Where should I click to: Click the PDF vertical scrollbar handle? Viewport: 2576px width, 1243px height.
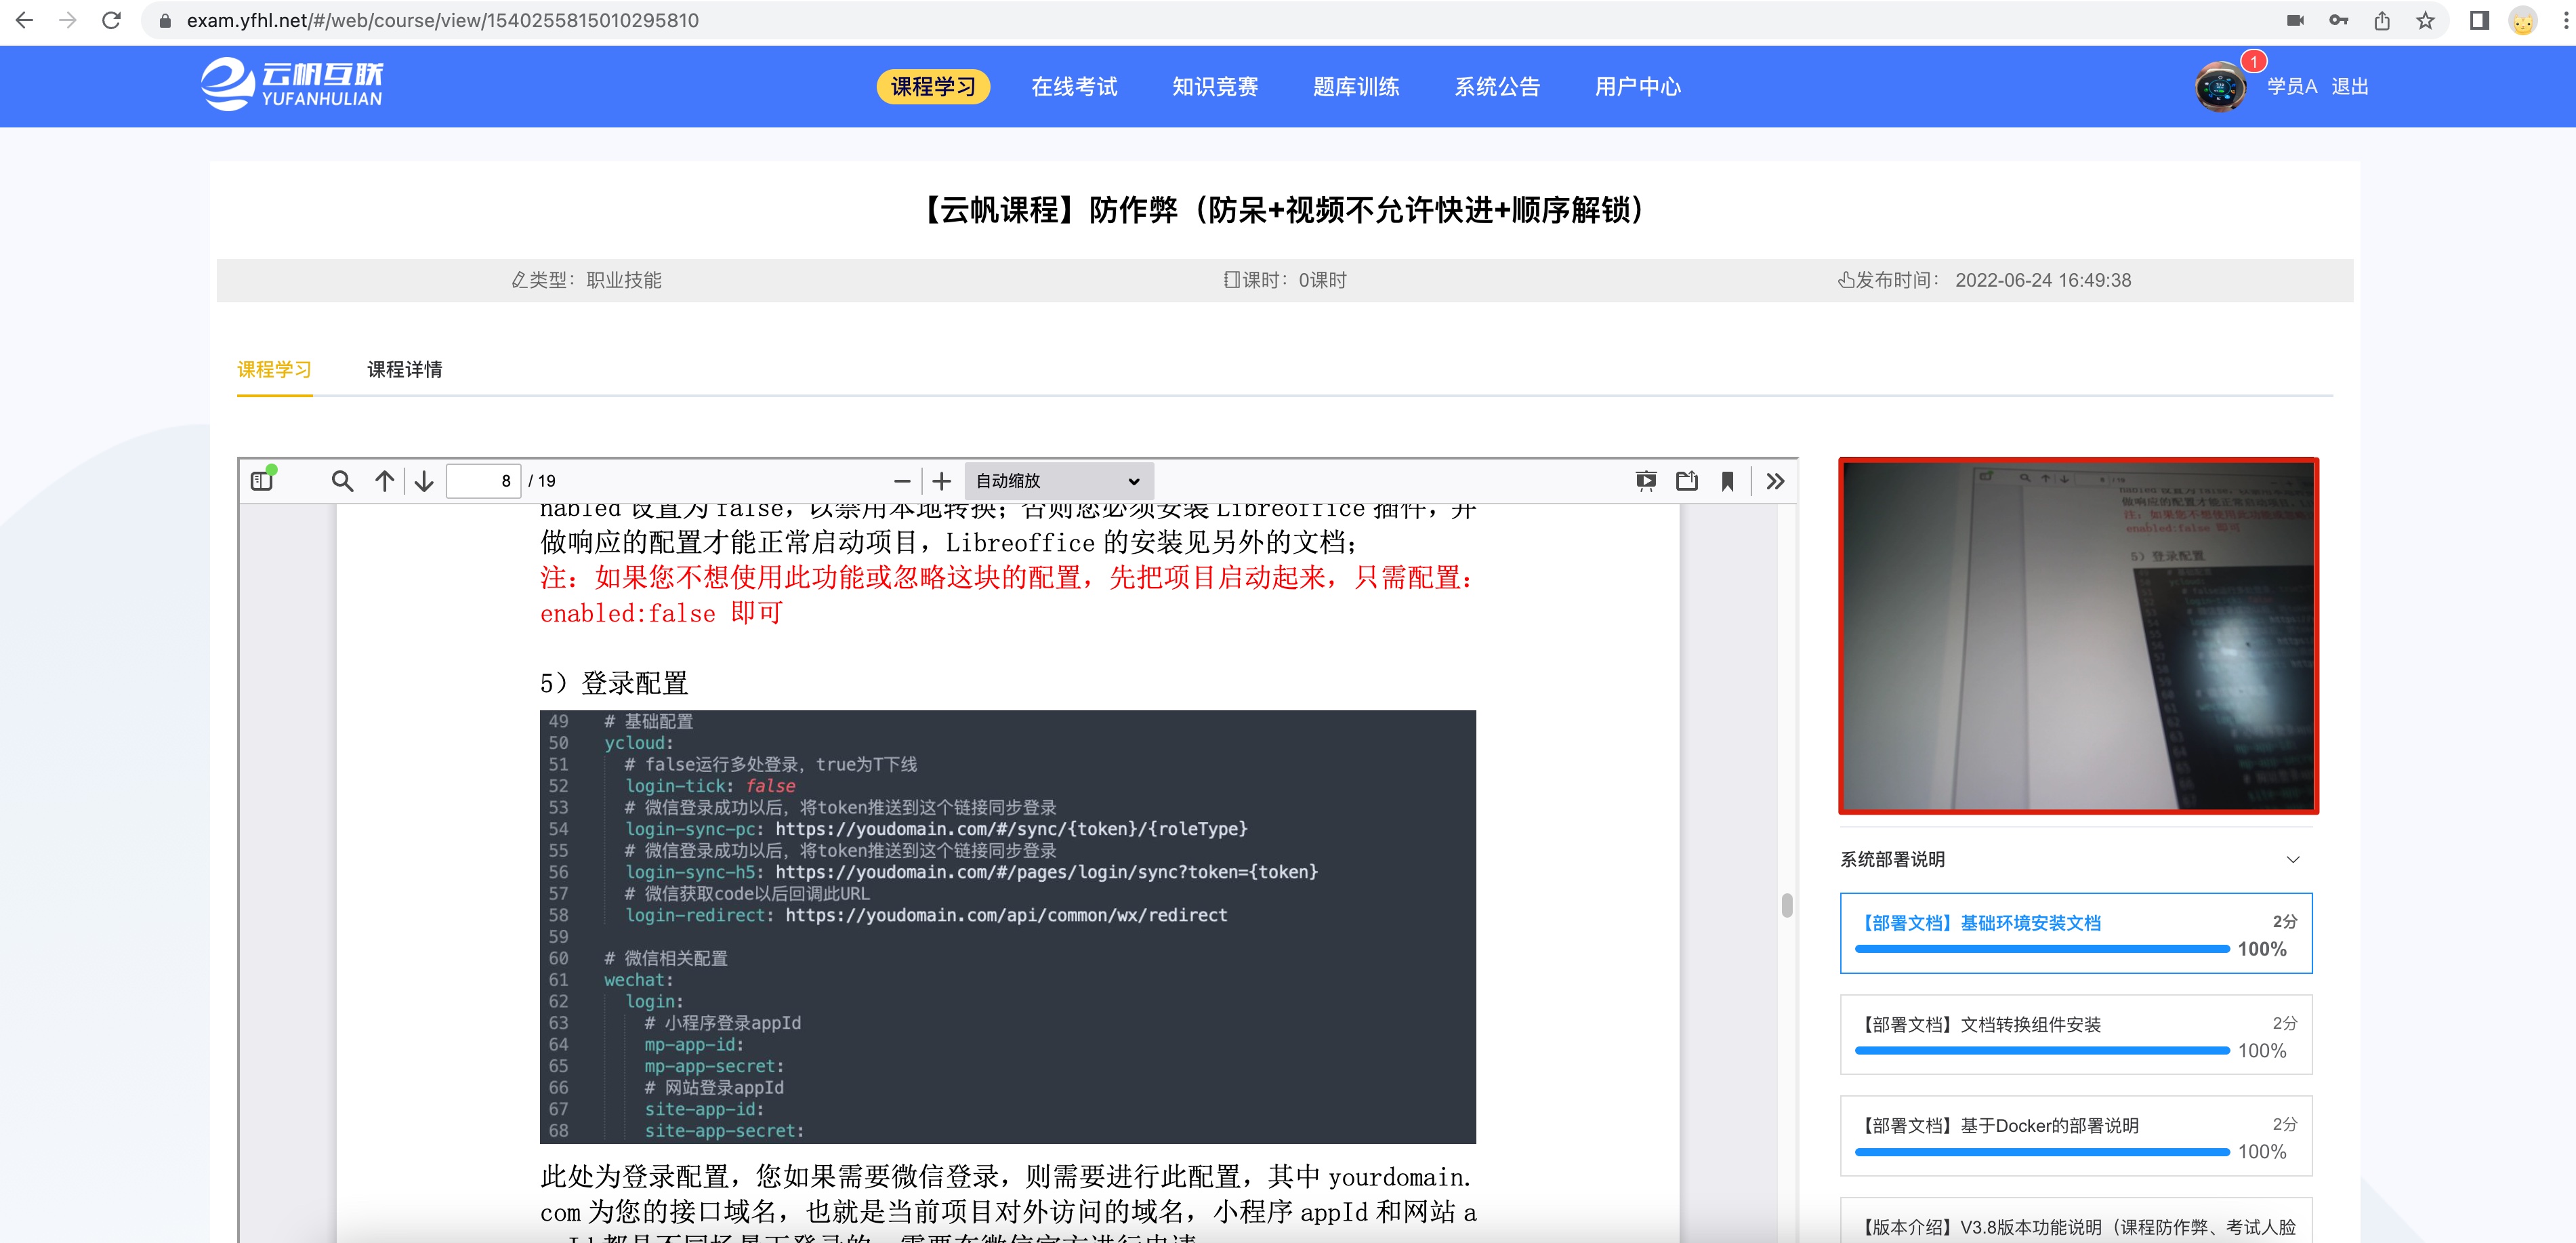tap(1786, 905)
